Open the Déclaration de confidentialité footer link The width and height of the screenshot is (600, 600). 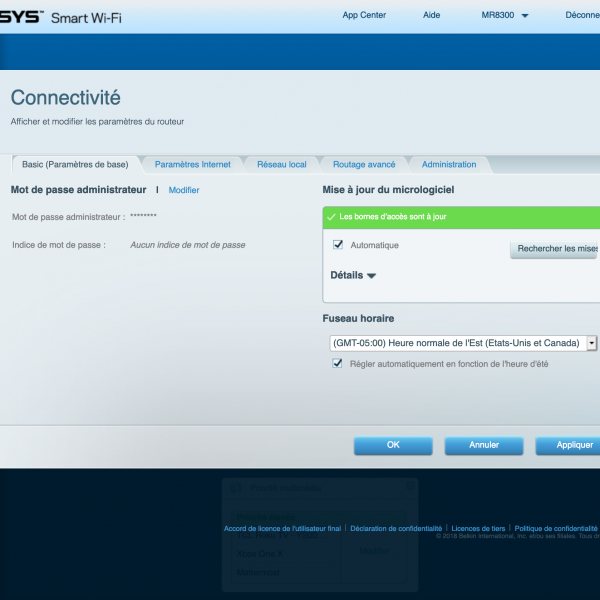pos(396,528)
